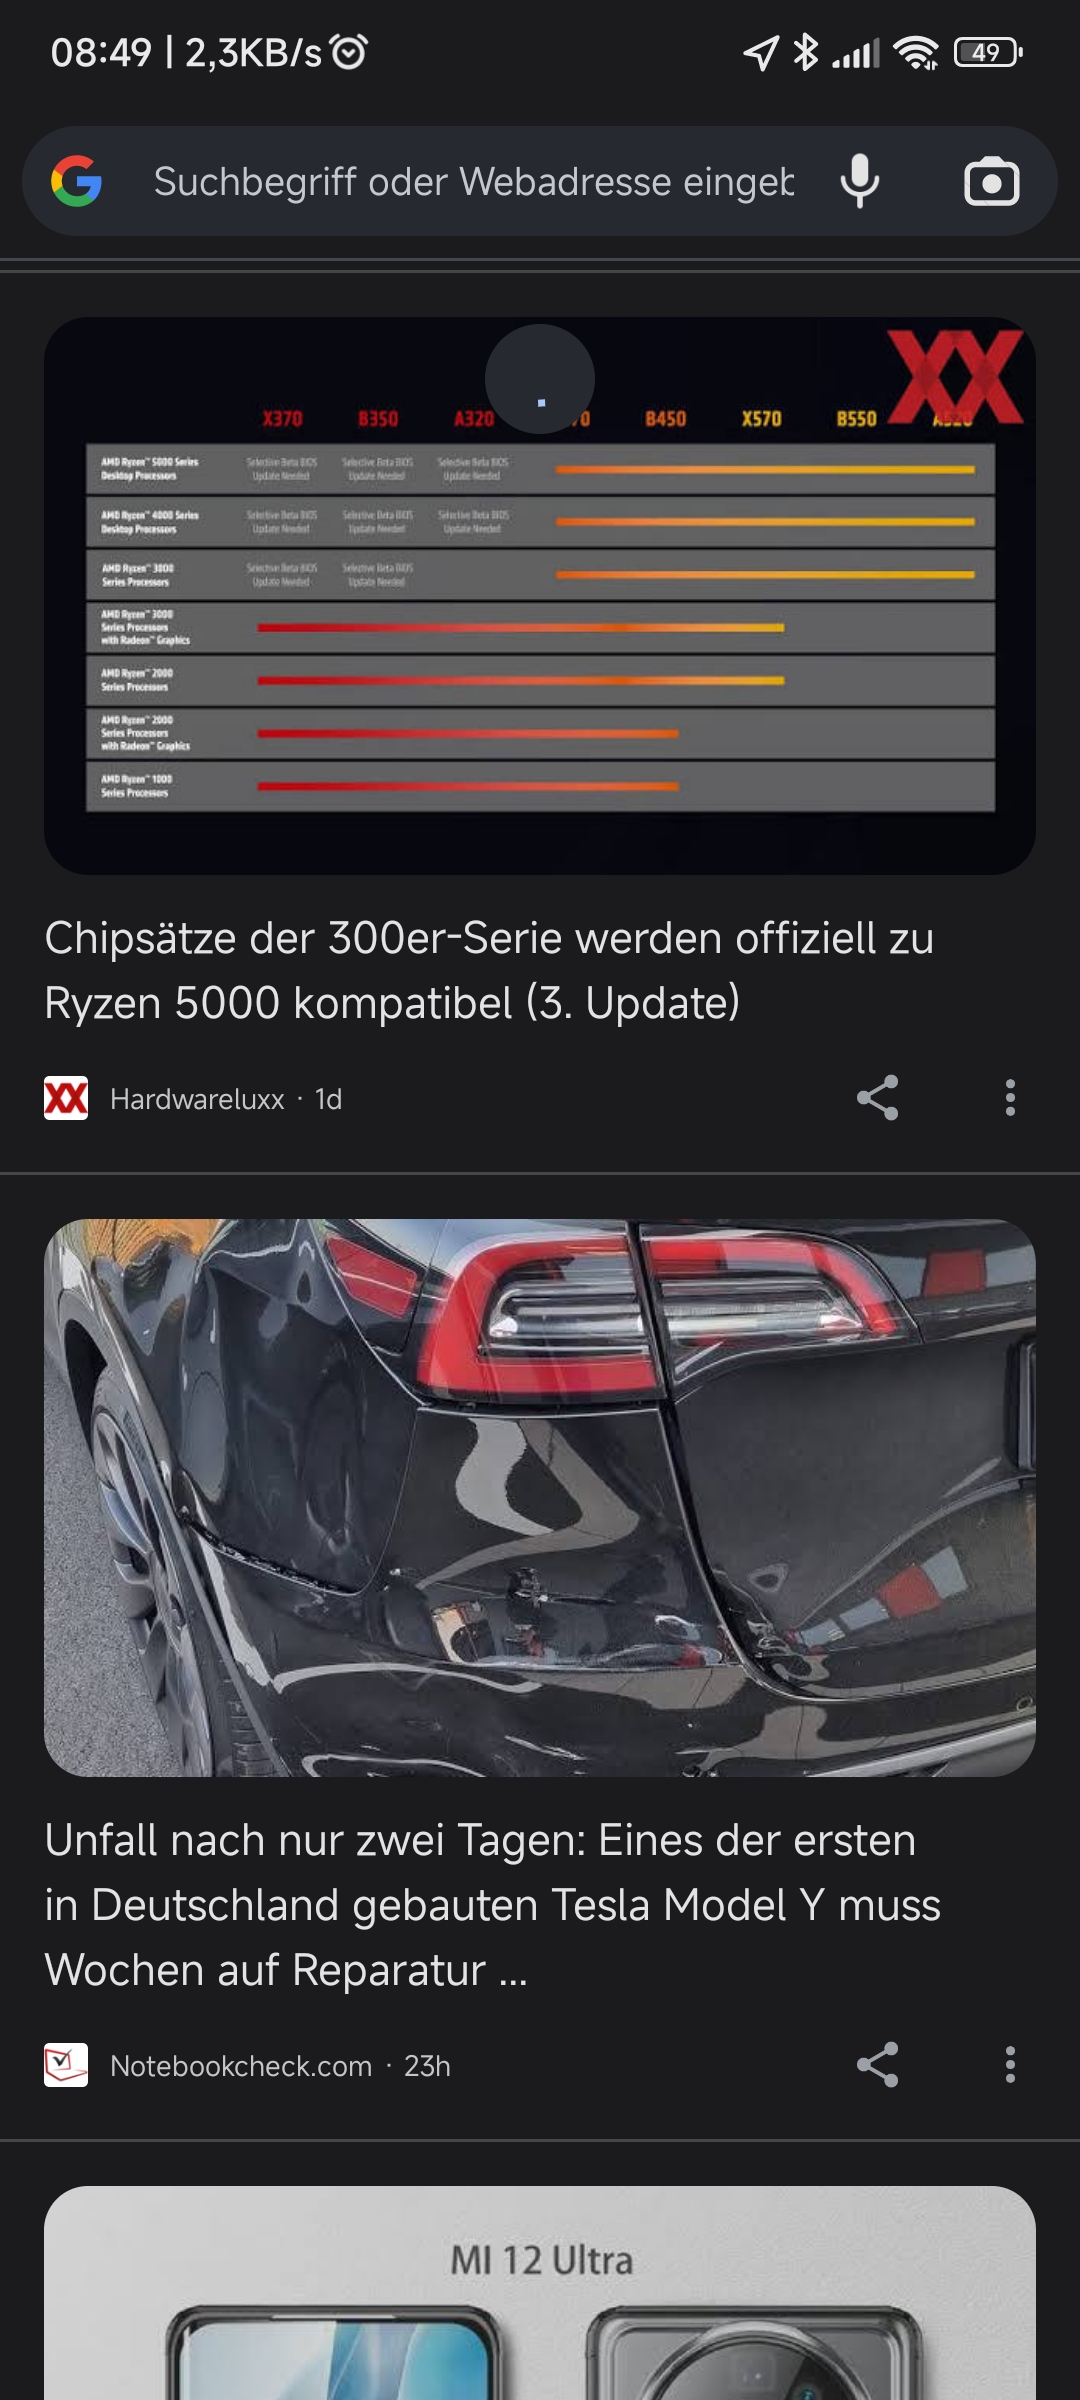Start voice search with microphone icon
The width and height of the screenshot is (1080, 2400).
pyautogui.click(x=860, y=182)
